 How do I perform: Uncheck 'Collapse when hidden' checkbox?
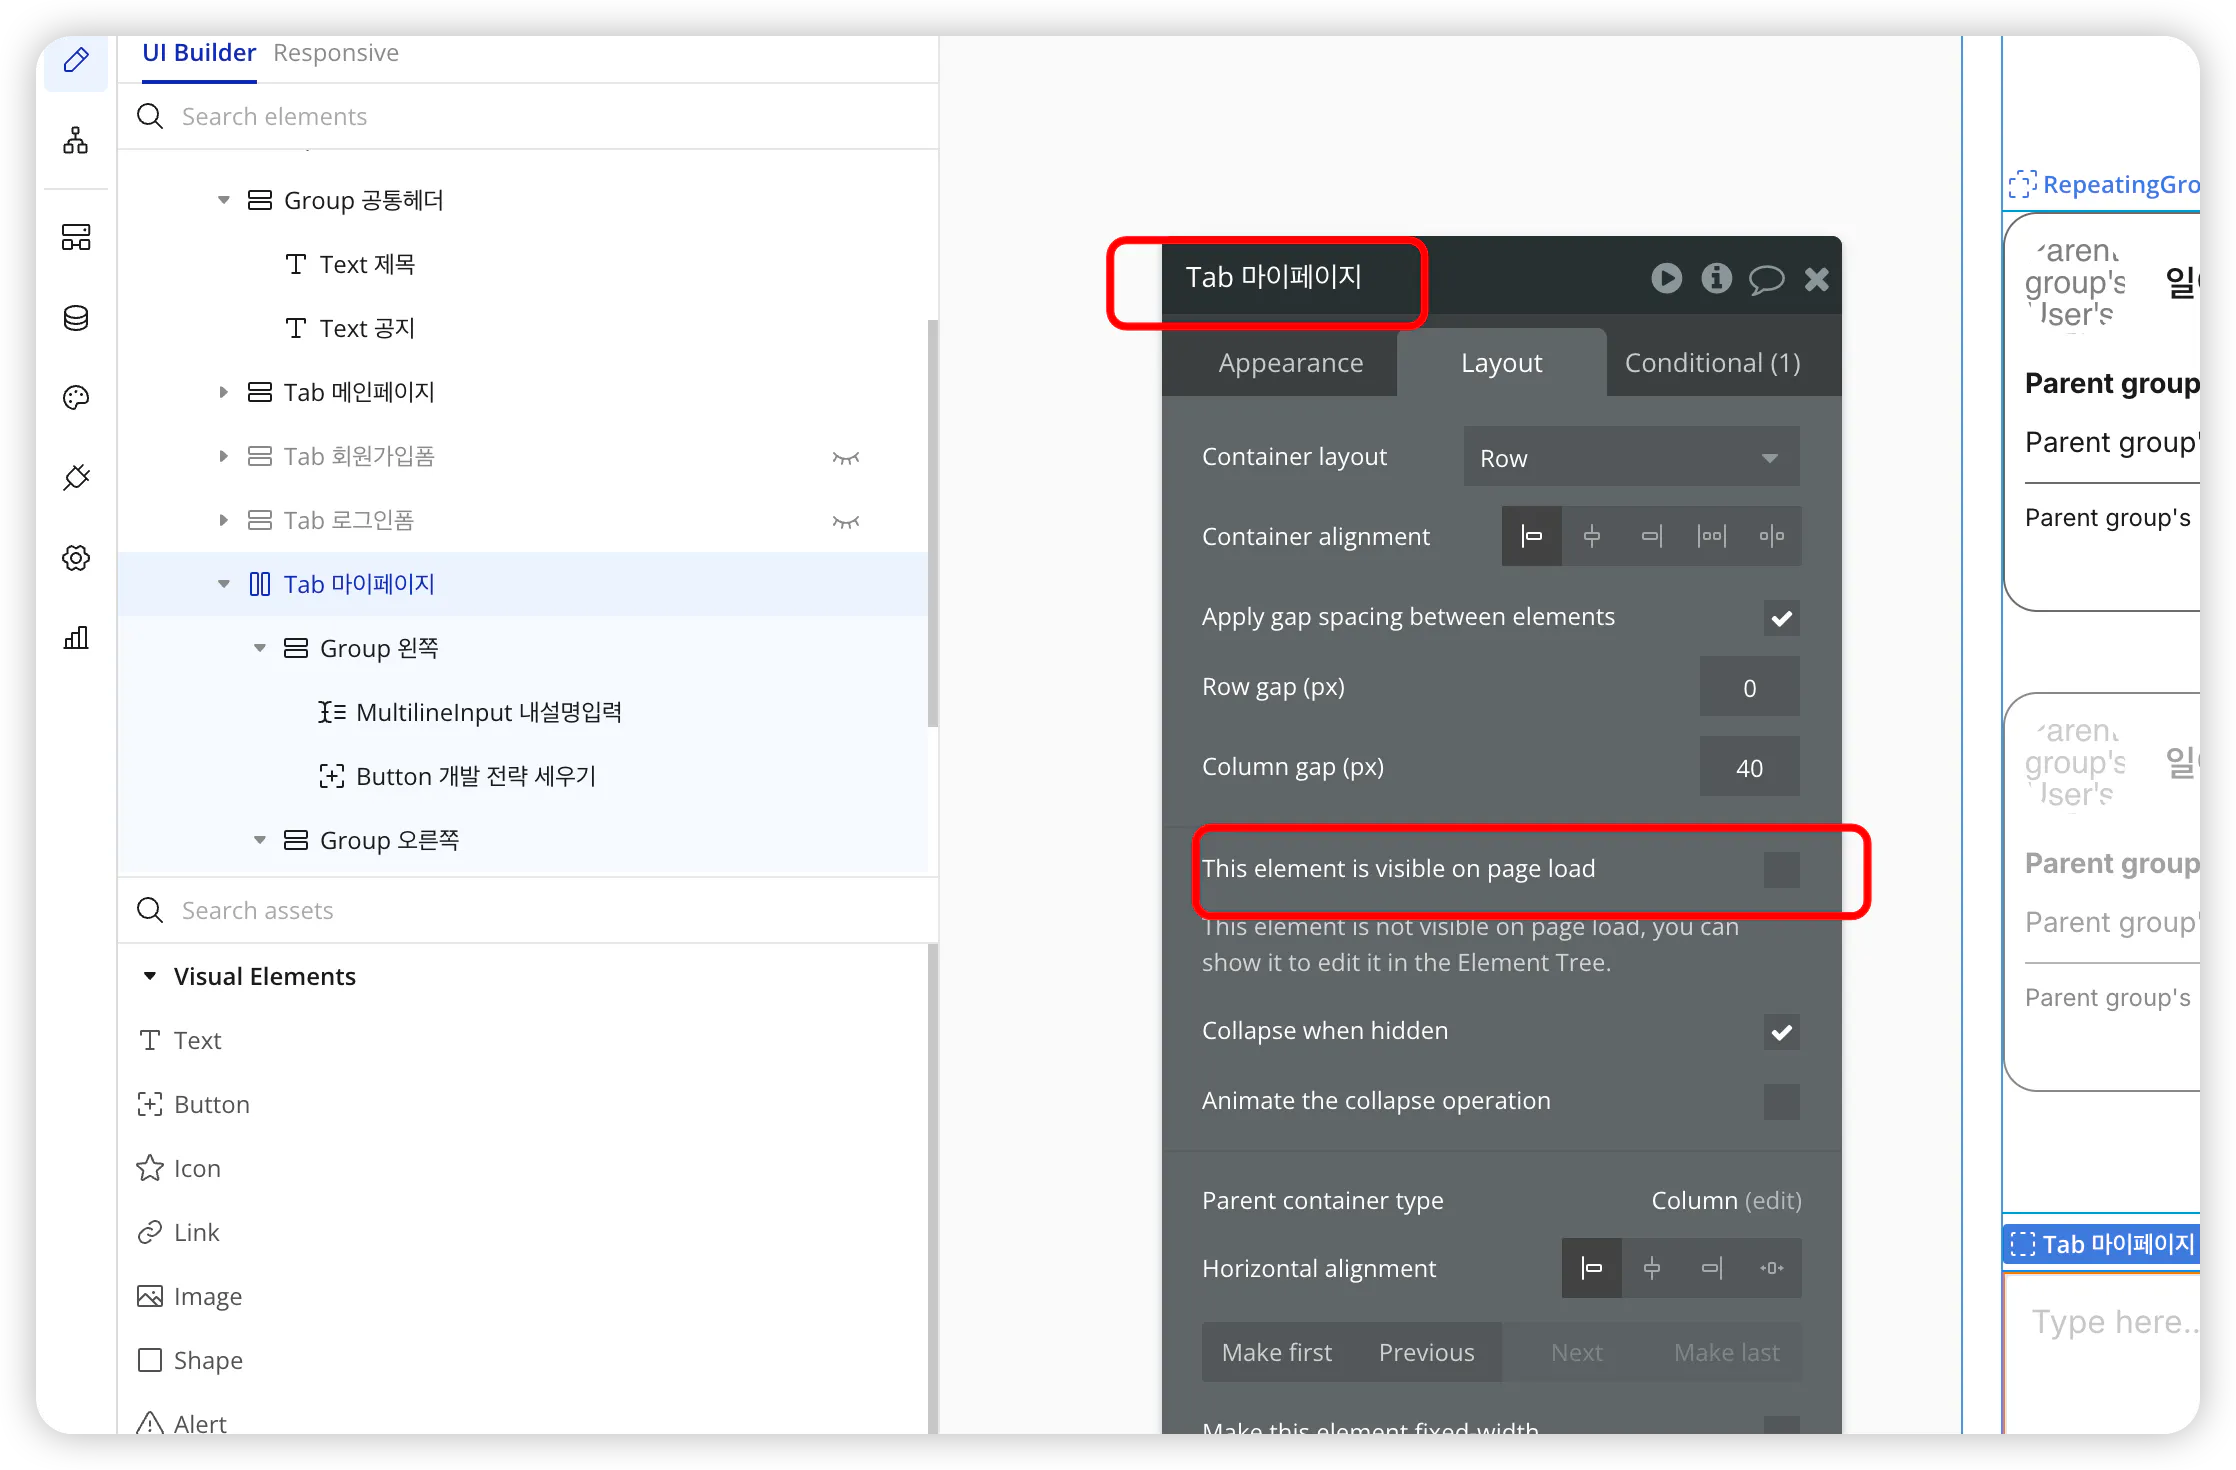coord(1781,1032)
